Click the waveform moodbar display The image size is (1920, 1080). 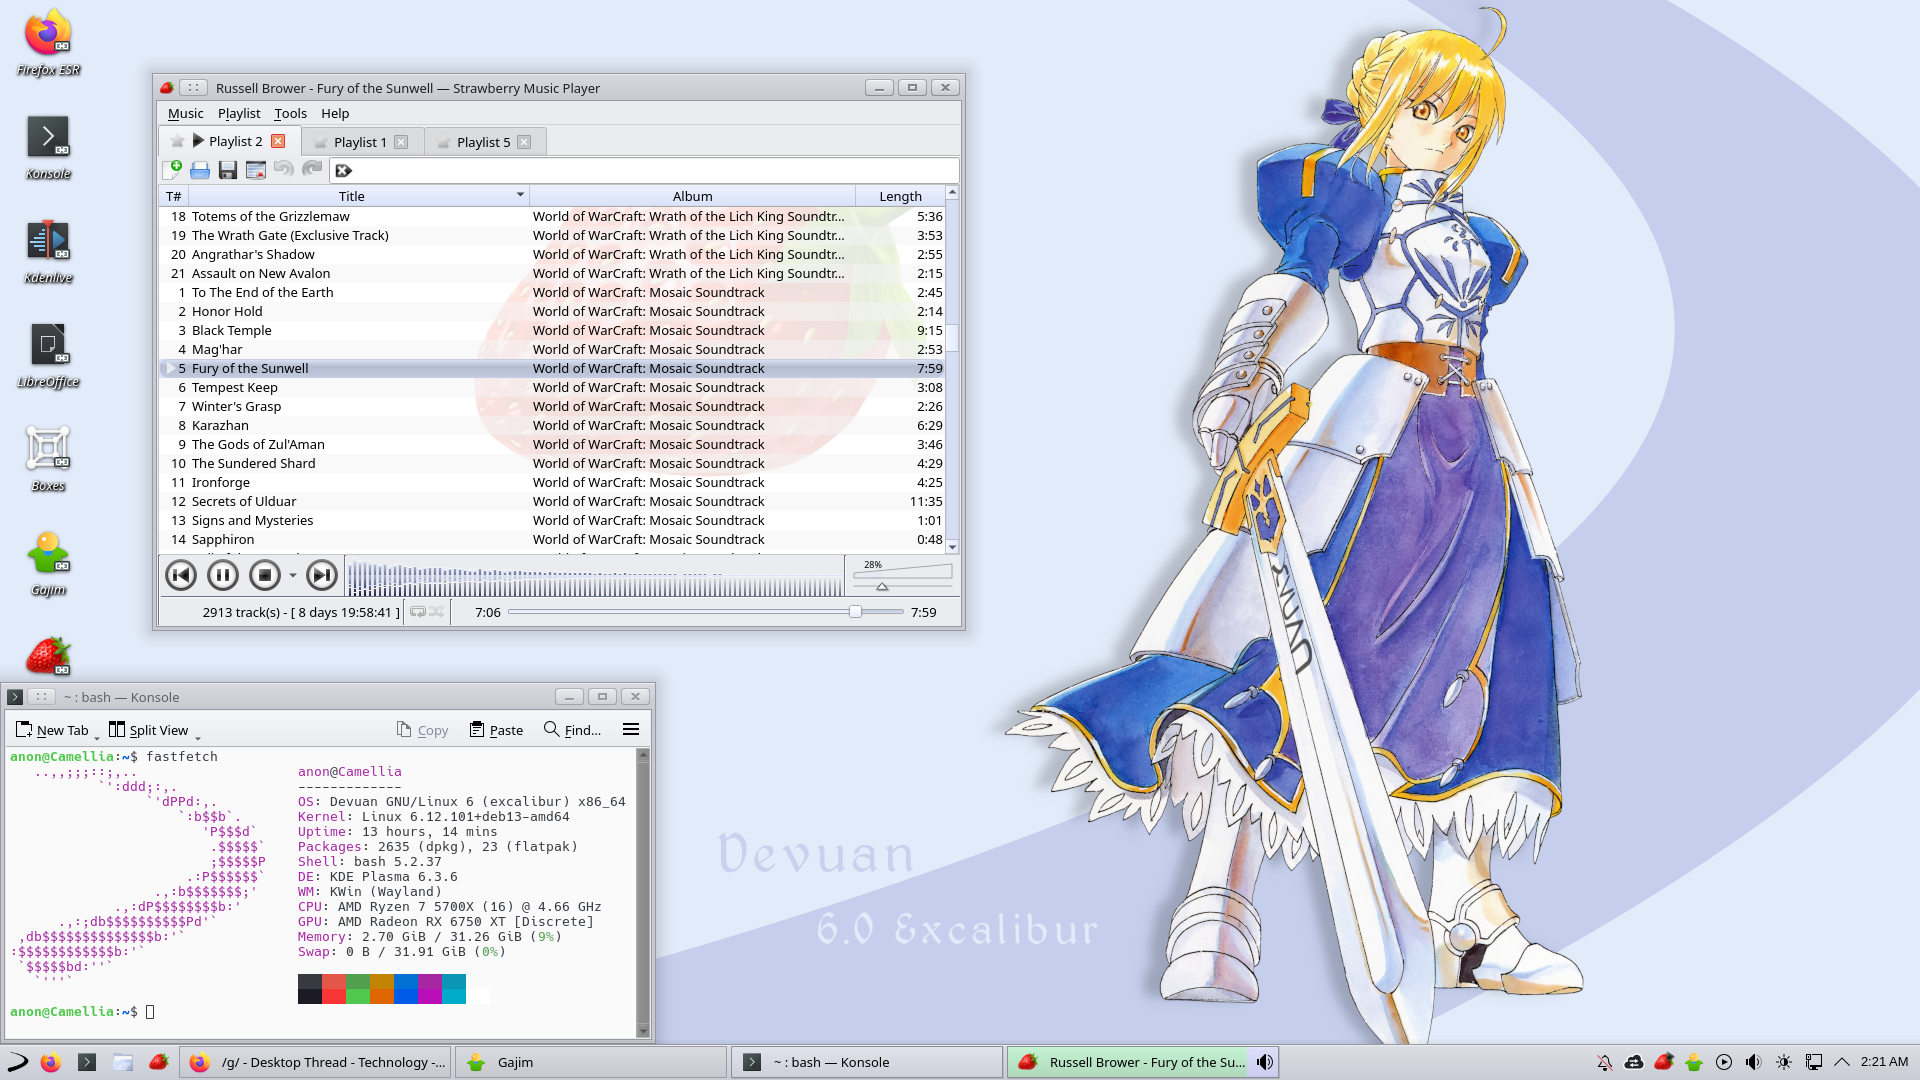pyautogui.click(x=595, y=575)
